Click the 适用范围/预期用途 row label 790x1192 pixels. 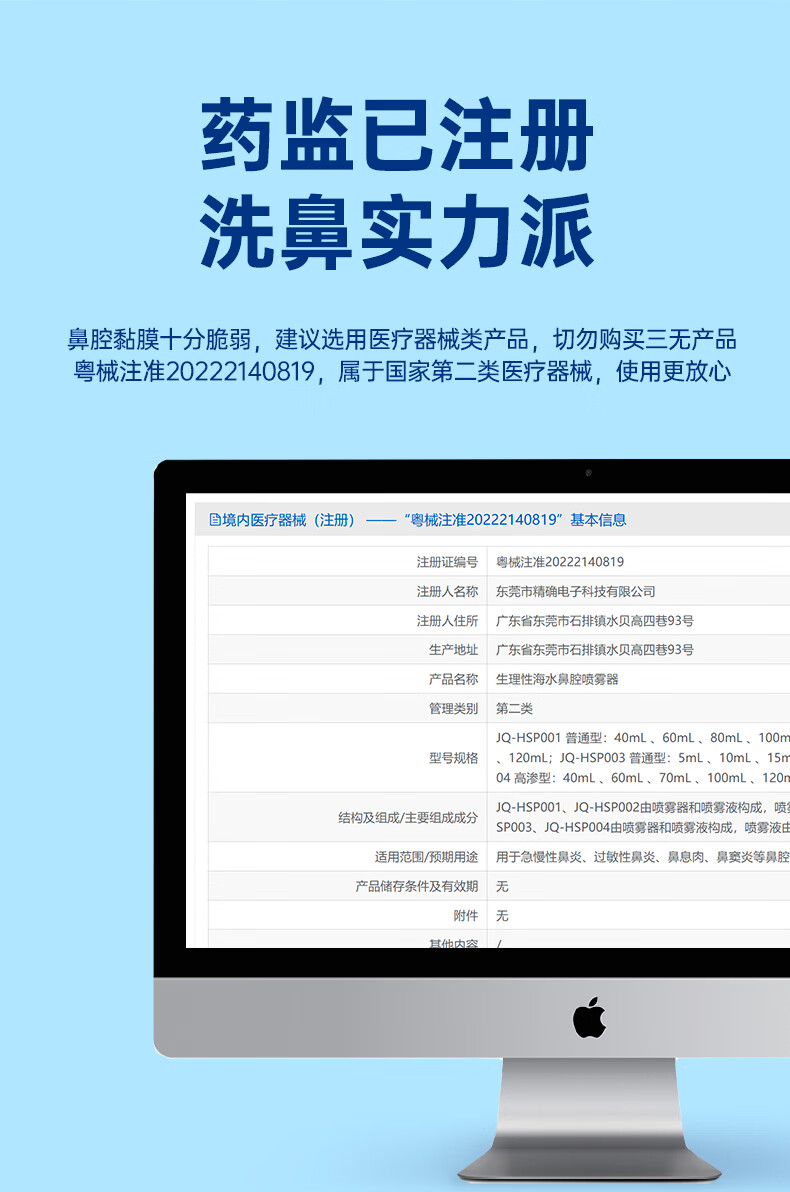tap(419, 857)
